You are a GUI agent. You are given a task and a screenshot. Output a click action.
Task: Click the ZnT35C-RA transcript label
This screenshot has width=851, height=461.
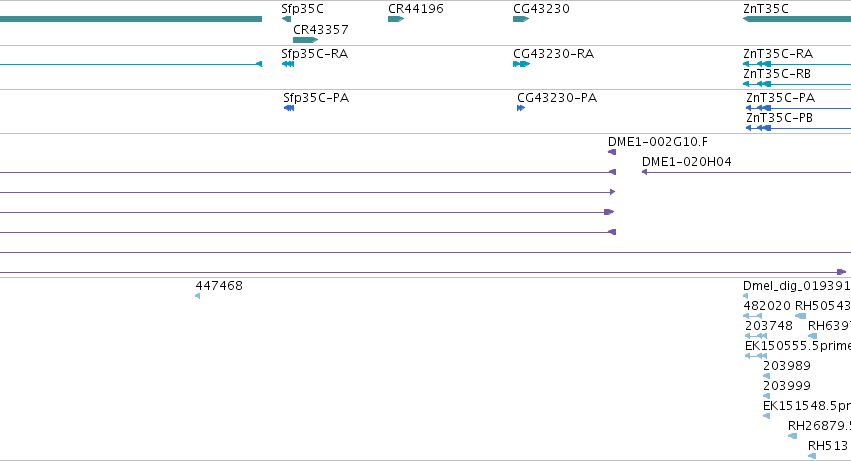pyautogui.click(x=778, y=54)
